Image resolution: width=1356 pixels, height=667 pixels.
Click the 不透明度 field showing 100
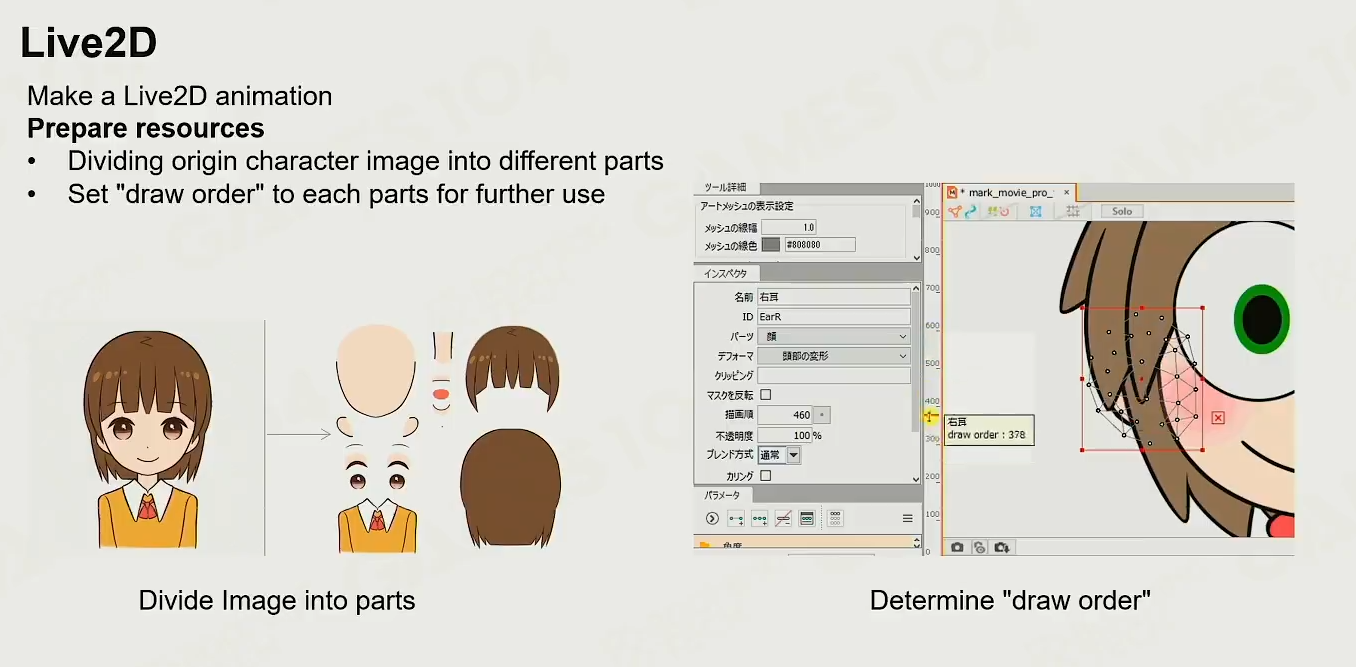point(785,436)
